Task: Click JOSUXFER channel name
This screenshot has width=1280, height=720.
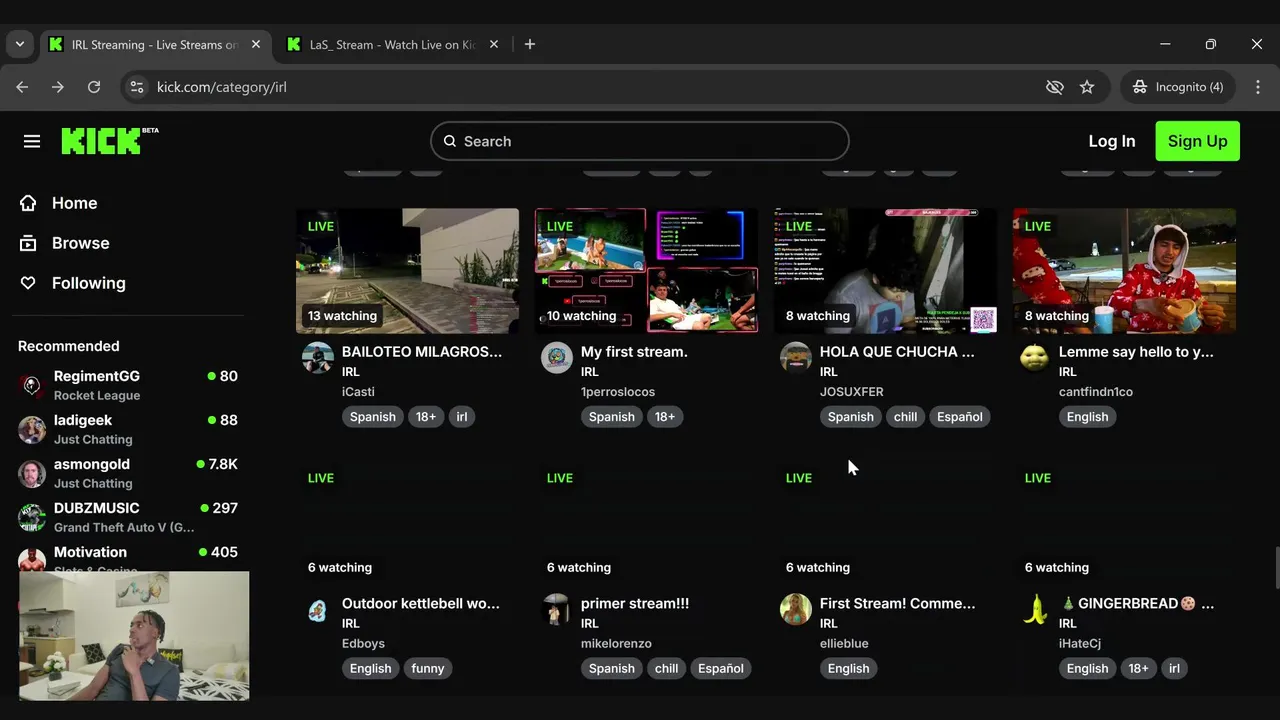Action: [851, 392]
